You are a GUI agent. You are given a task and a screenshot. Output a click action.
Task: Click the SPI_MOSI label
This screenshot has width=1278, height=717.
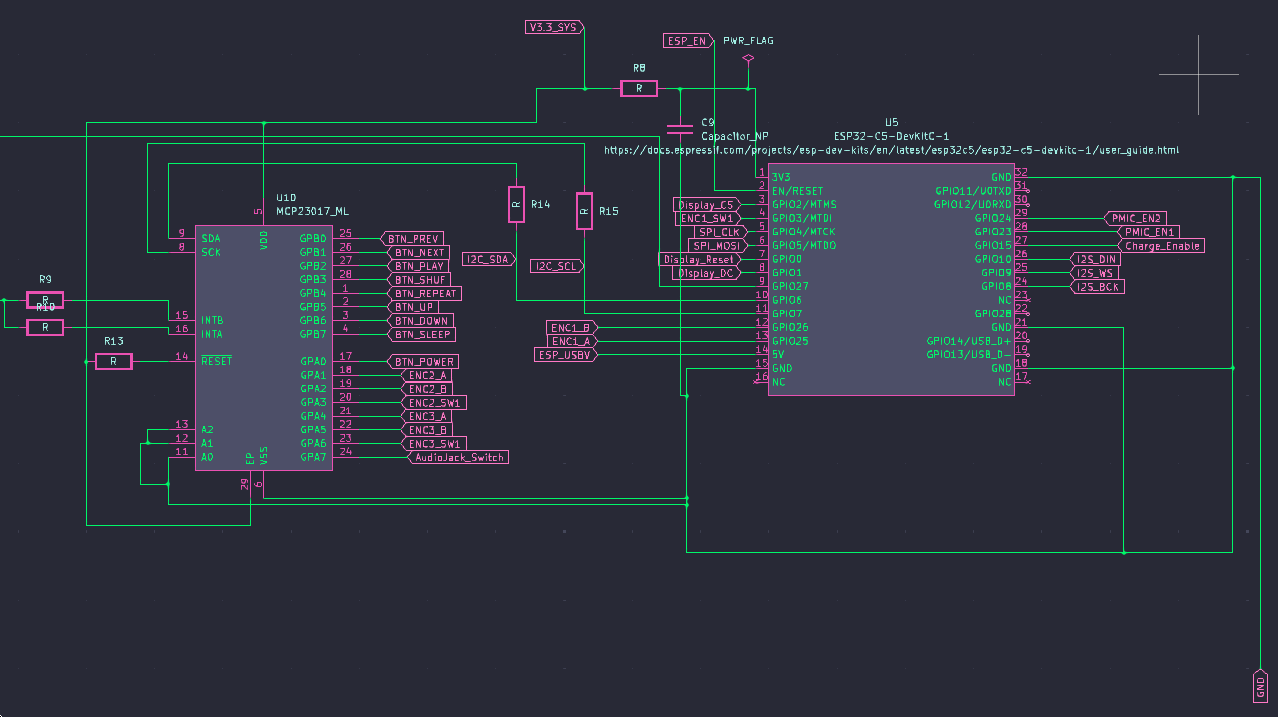tap(715, 245)
